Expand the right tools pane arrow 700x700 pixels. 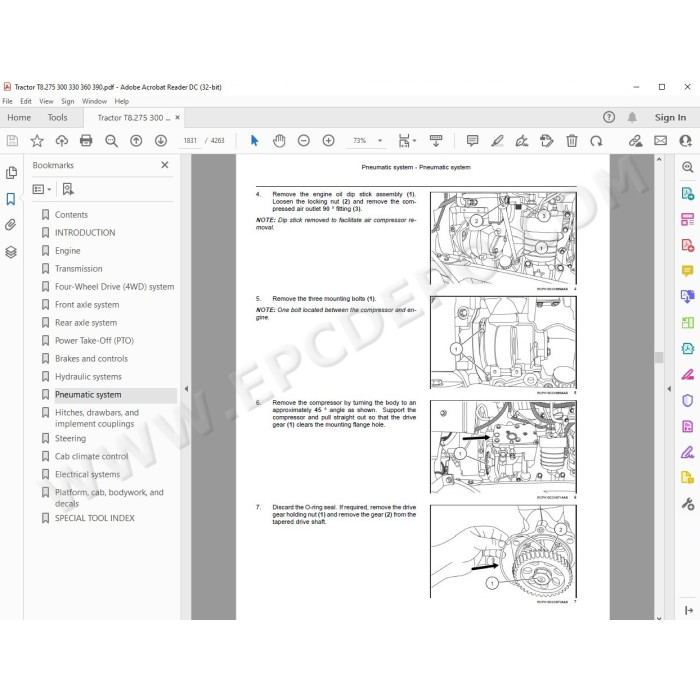click(669, 389)
